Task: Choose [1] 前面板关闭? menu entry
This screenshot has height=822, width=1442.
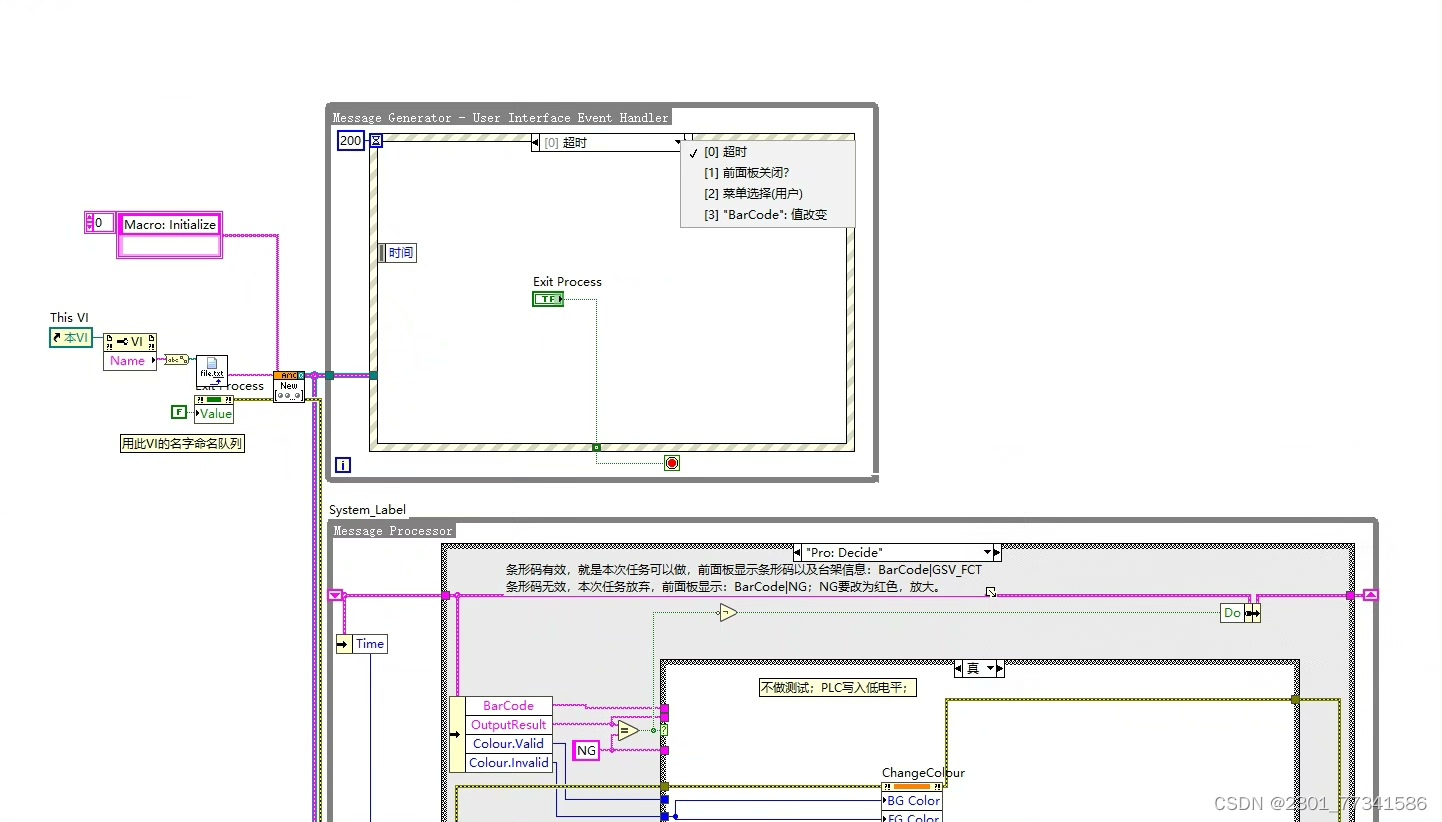Action: tap(746, 173)
